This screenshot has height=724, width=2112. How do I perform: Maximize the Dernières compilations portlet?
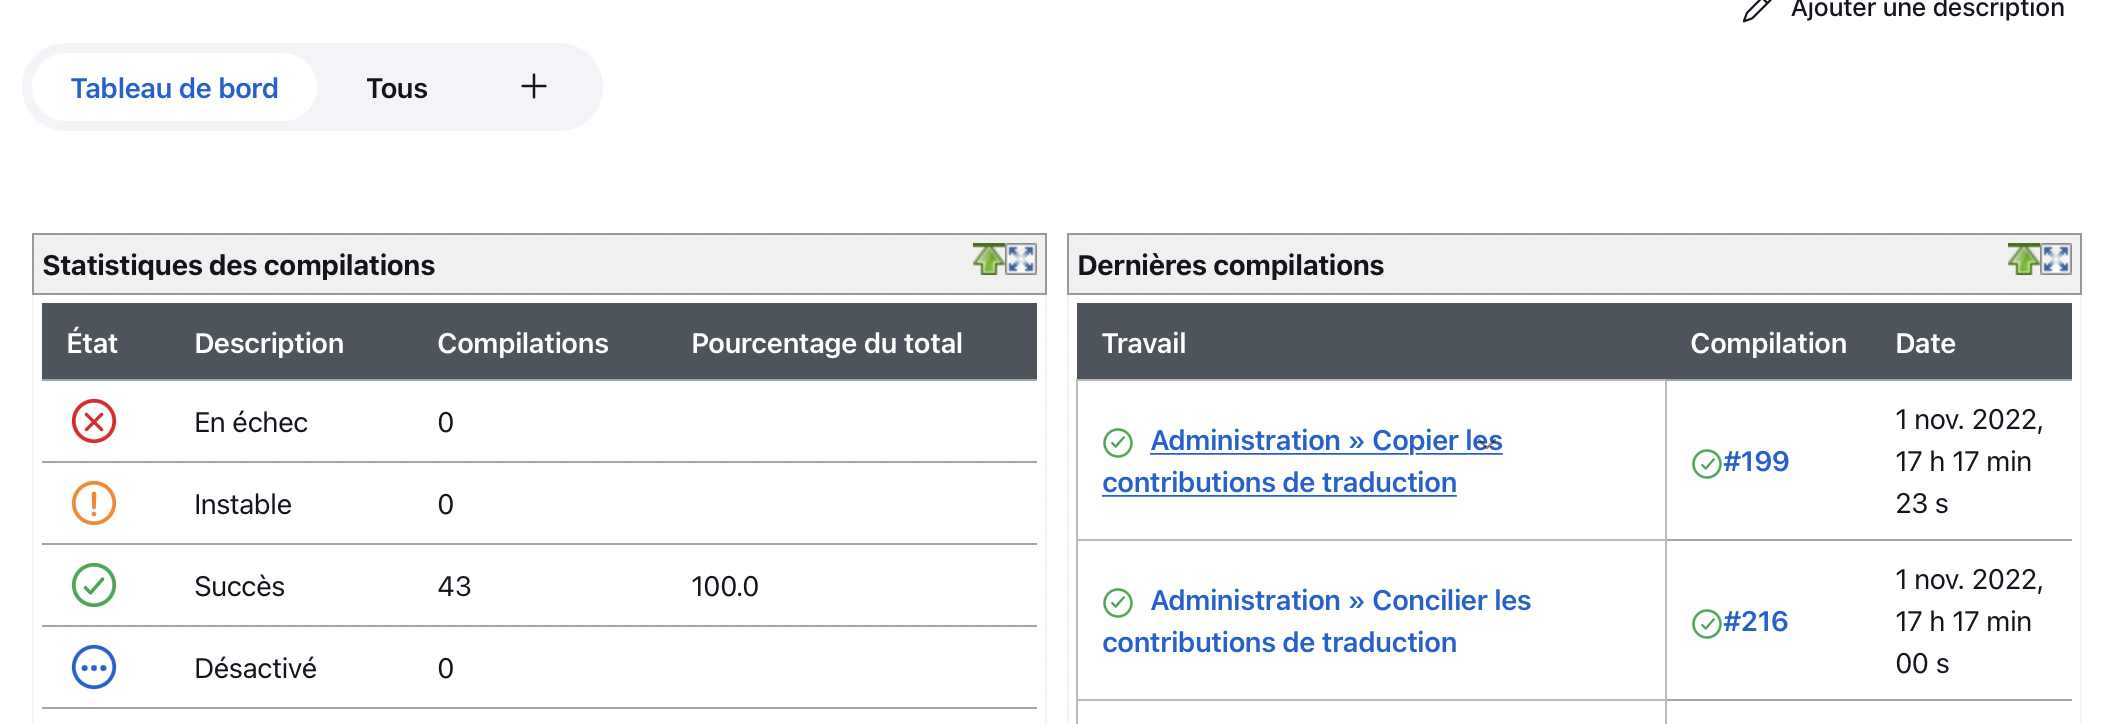pos(2056,260)
